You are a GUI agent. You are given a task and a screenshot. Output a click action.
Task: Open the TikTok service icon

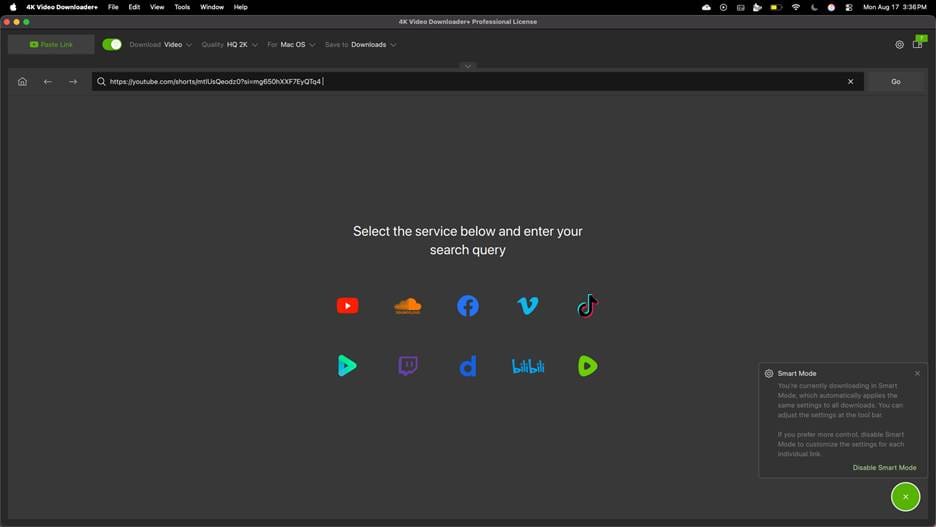587,306
